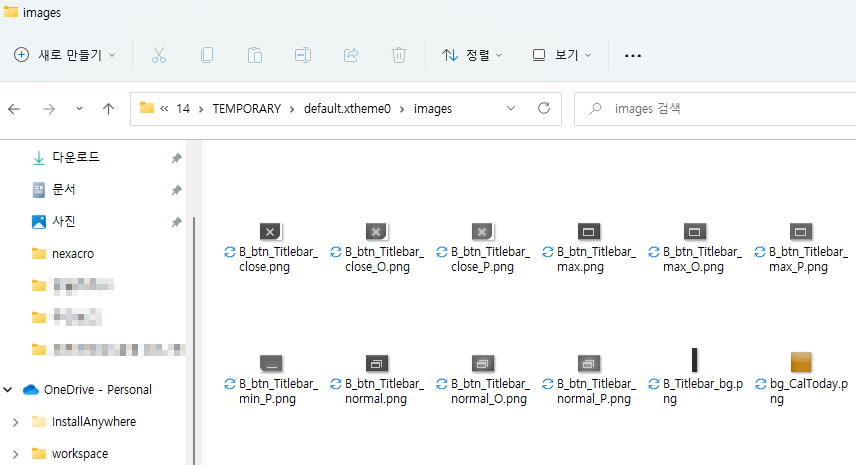Click the bg_CalToday.png file name
This screenshot has height=465, width=856.
(809, 391)
